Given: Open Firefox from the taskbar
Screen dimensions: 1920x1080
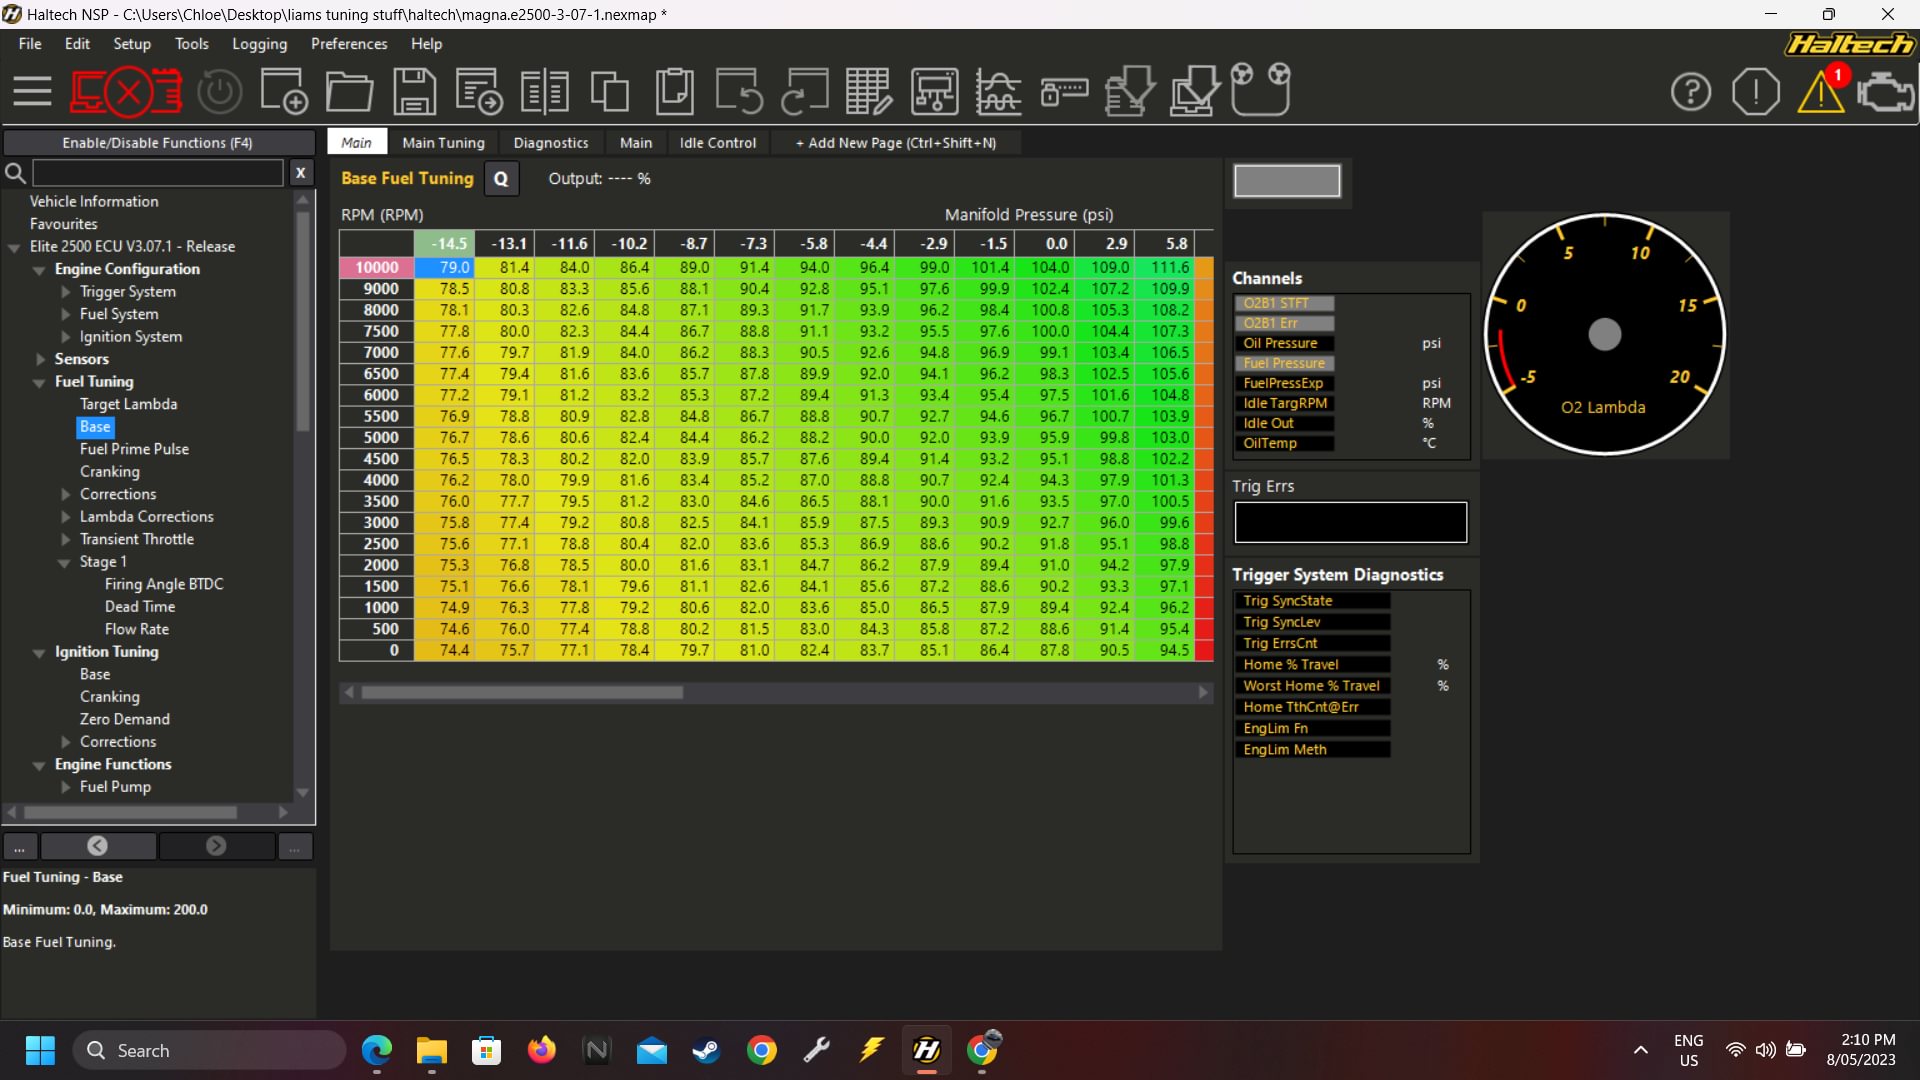Looking at the screenshot, I should pyautogui.click(x=542, y=1050).
